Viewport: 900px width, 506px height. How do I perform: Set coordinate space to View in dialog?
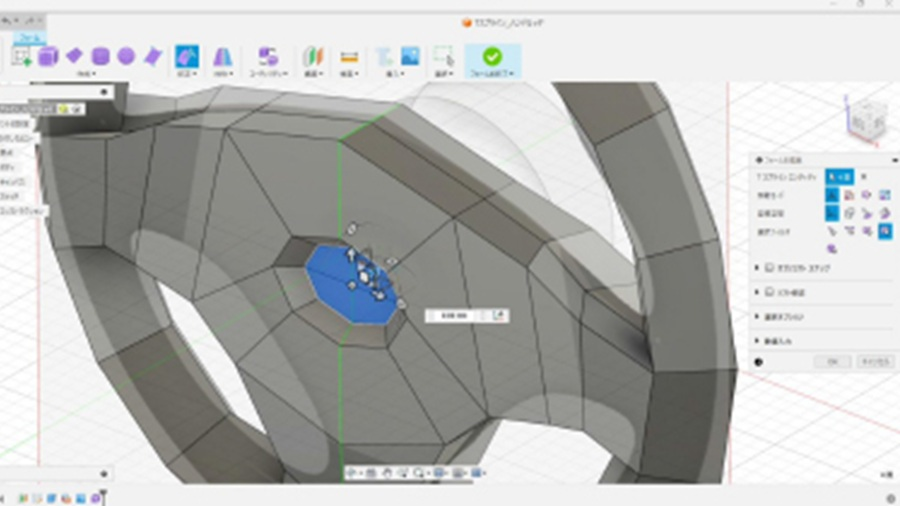point(849,213)
